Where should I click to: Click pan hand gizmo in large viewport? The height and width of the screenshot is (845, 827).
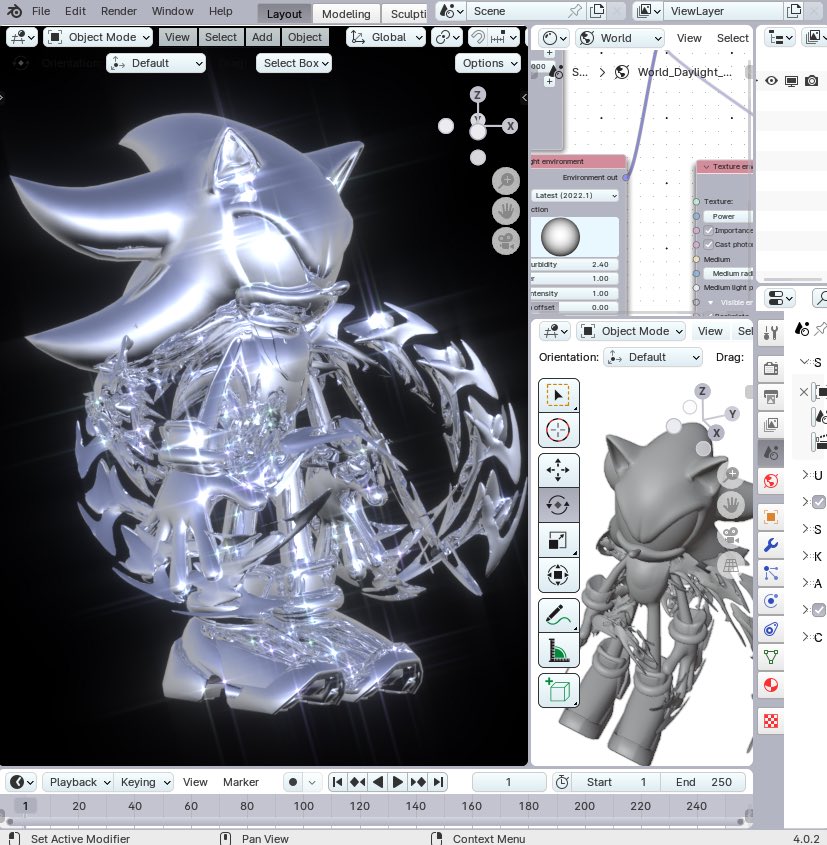pos(505,211)
